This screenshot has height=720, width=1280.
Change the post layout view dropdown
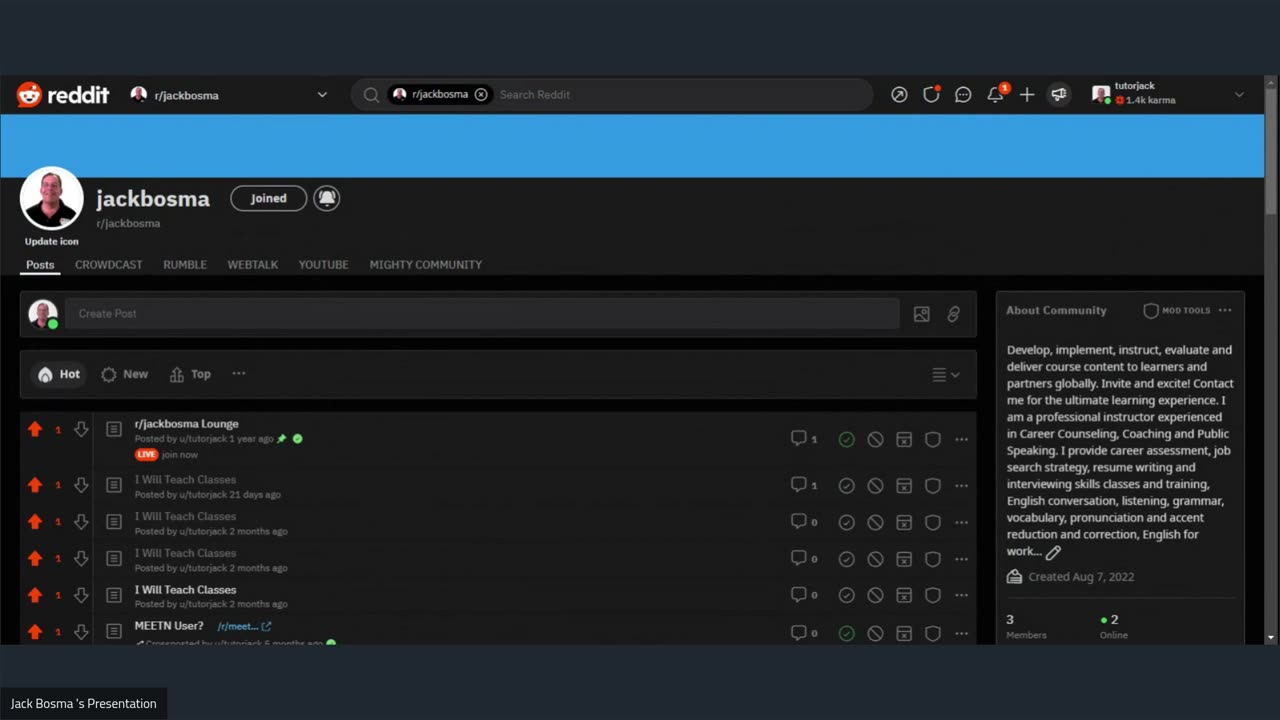[946, 375]
